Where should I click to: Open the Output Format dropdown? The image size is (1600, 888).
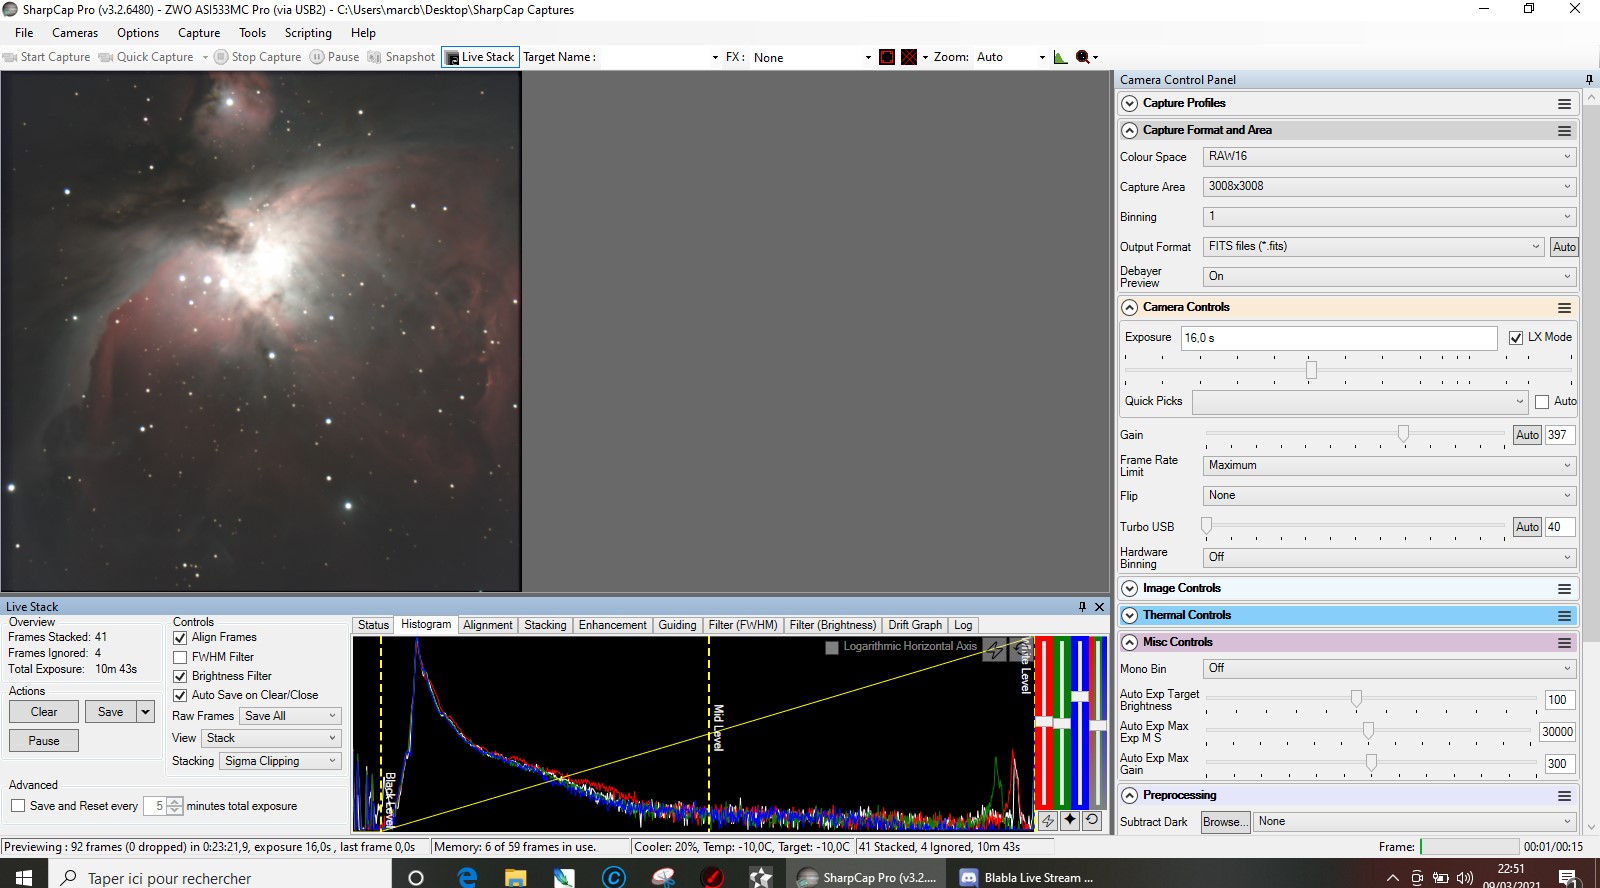(1373, 246)
